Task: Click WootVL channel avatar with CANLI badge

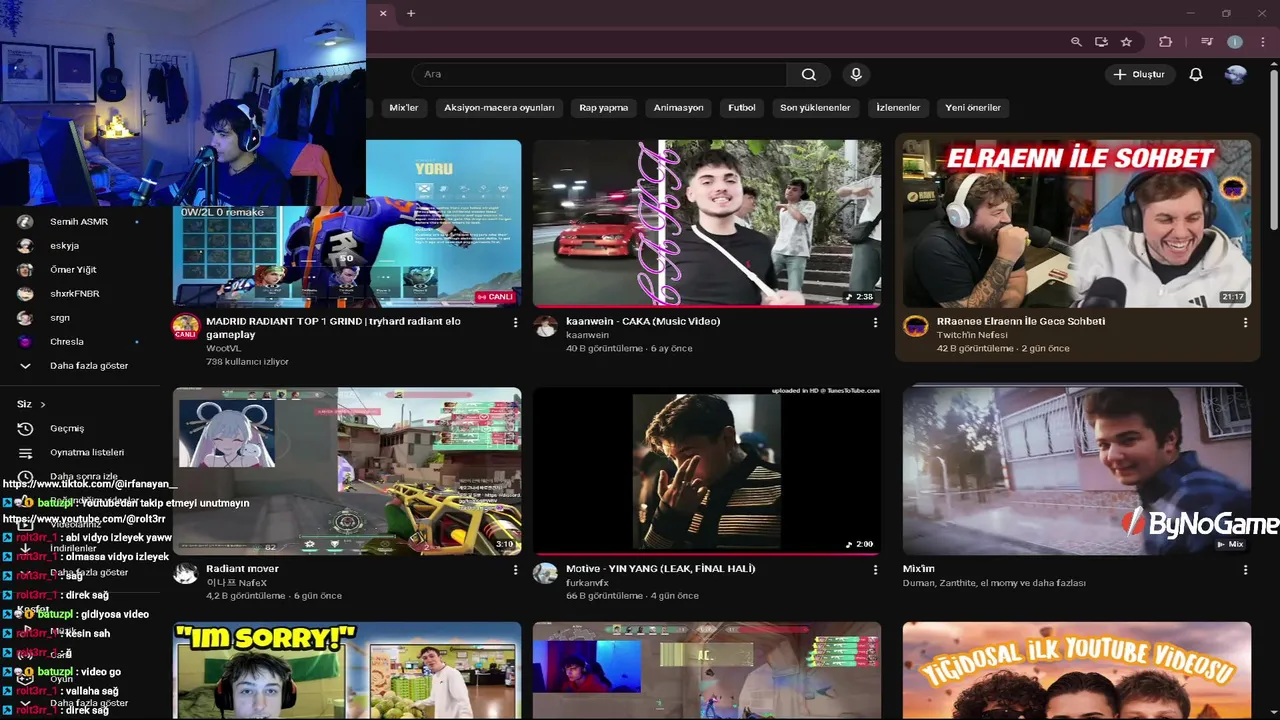Action: (185, 327)
